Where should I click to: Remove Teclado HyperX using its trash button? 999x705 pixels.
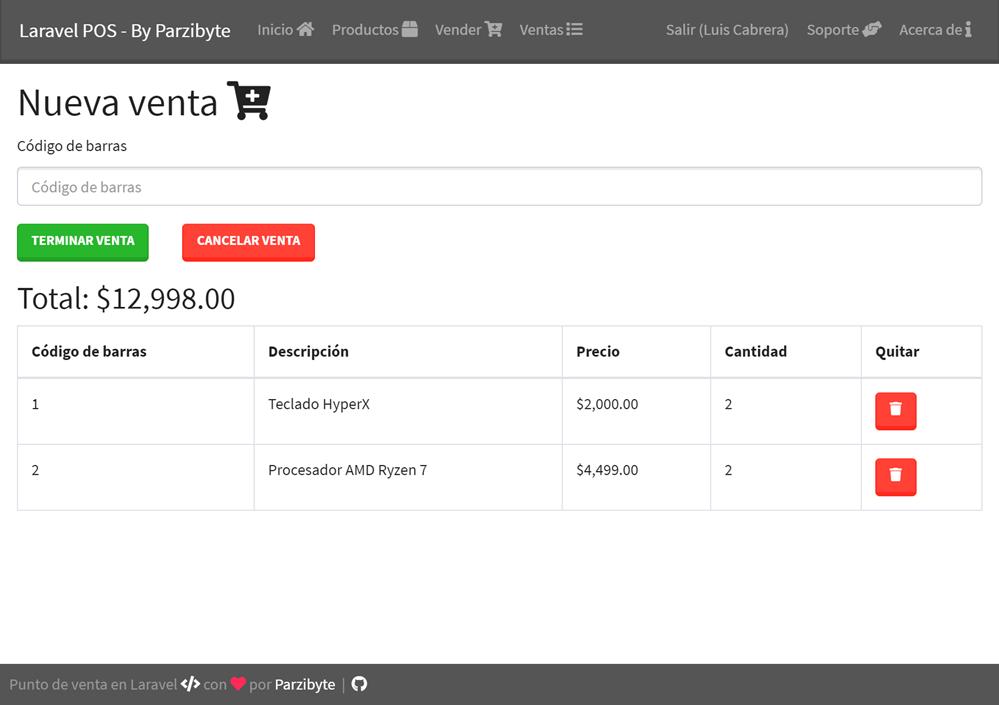(894, 410)
